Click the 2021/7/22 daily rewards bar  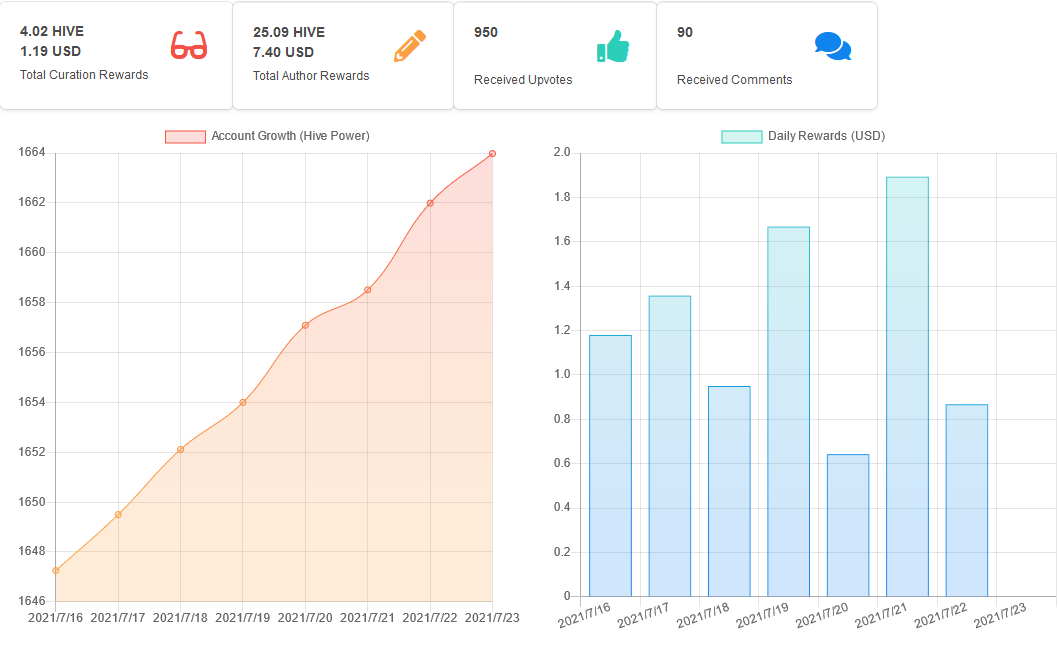tap(967, 500)
